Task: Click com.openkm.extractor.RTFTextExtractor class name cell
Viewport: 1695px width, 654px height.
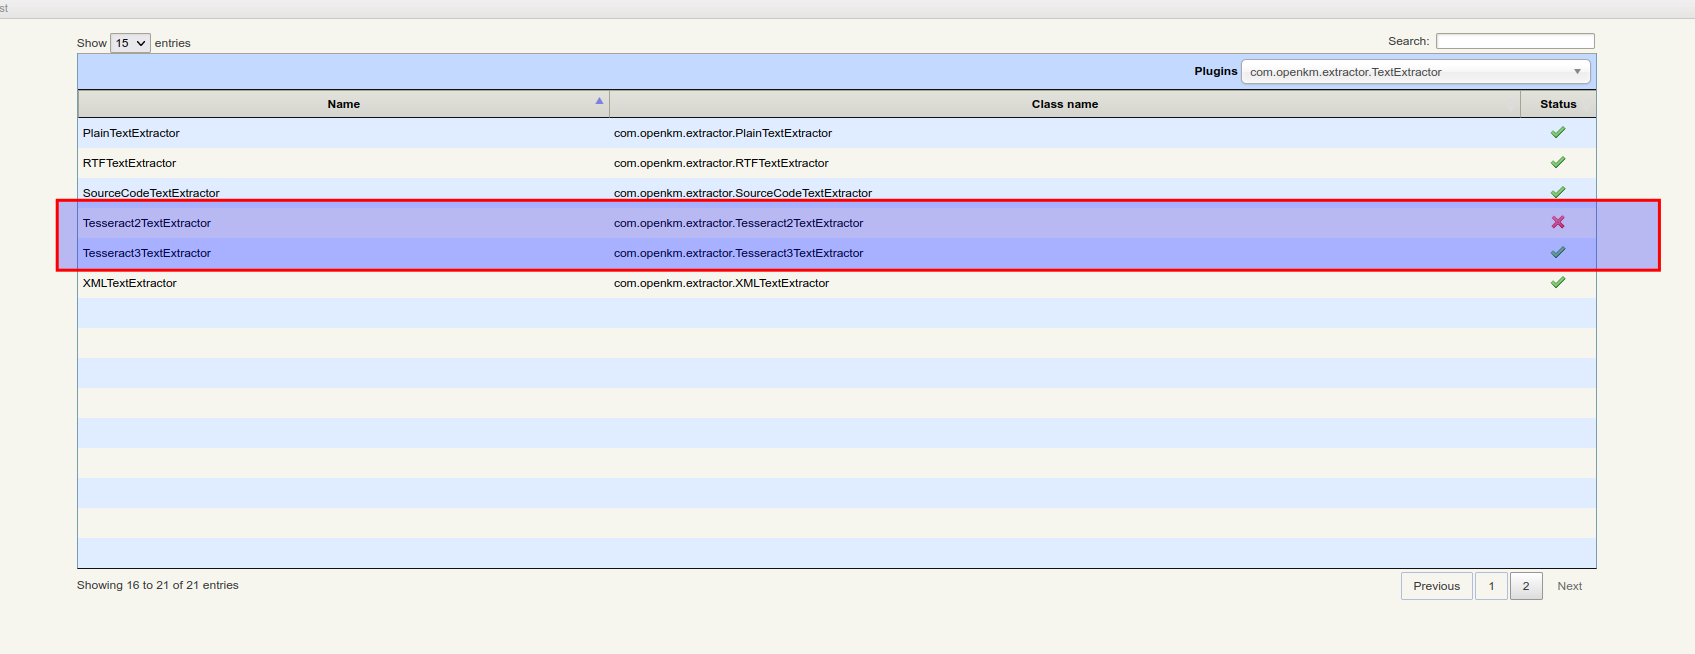Action: pos(721,163)
